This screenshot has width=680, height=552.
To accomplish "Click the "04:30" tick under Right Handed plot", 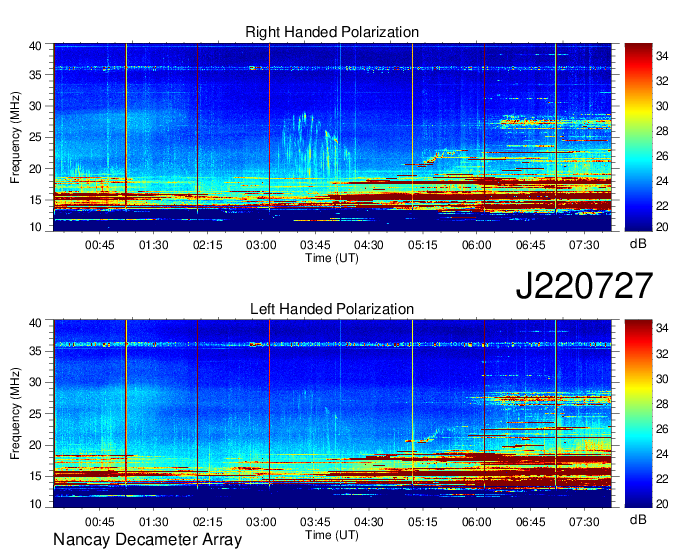I will [x=369, y=245].
